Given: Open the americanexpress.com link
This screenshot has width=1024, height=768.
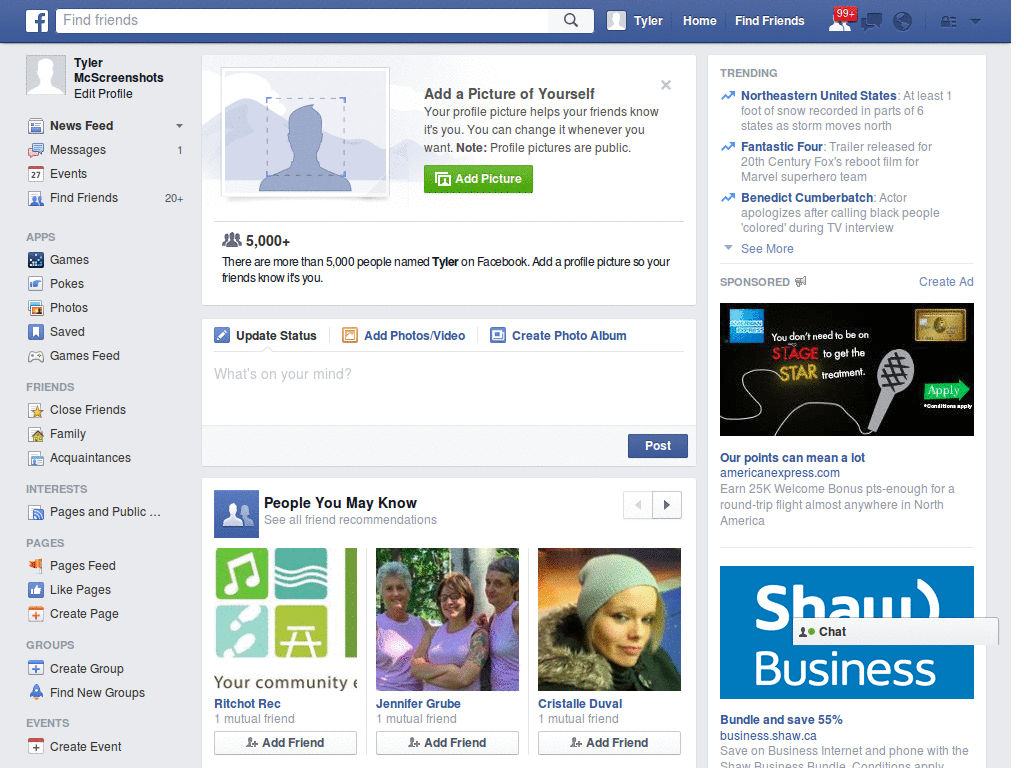Looking at the screenshot, I should click(780, 473).
